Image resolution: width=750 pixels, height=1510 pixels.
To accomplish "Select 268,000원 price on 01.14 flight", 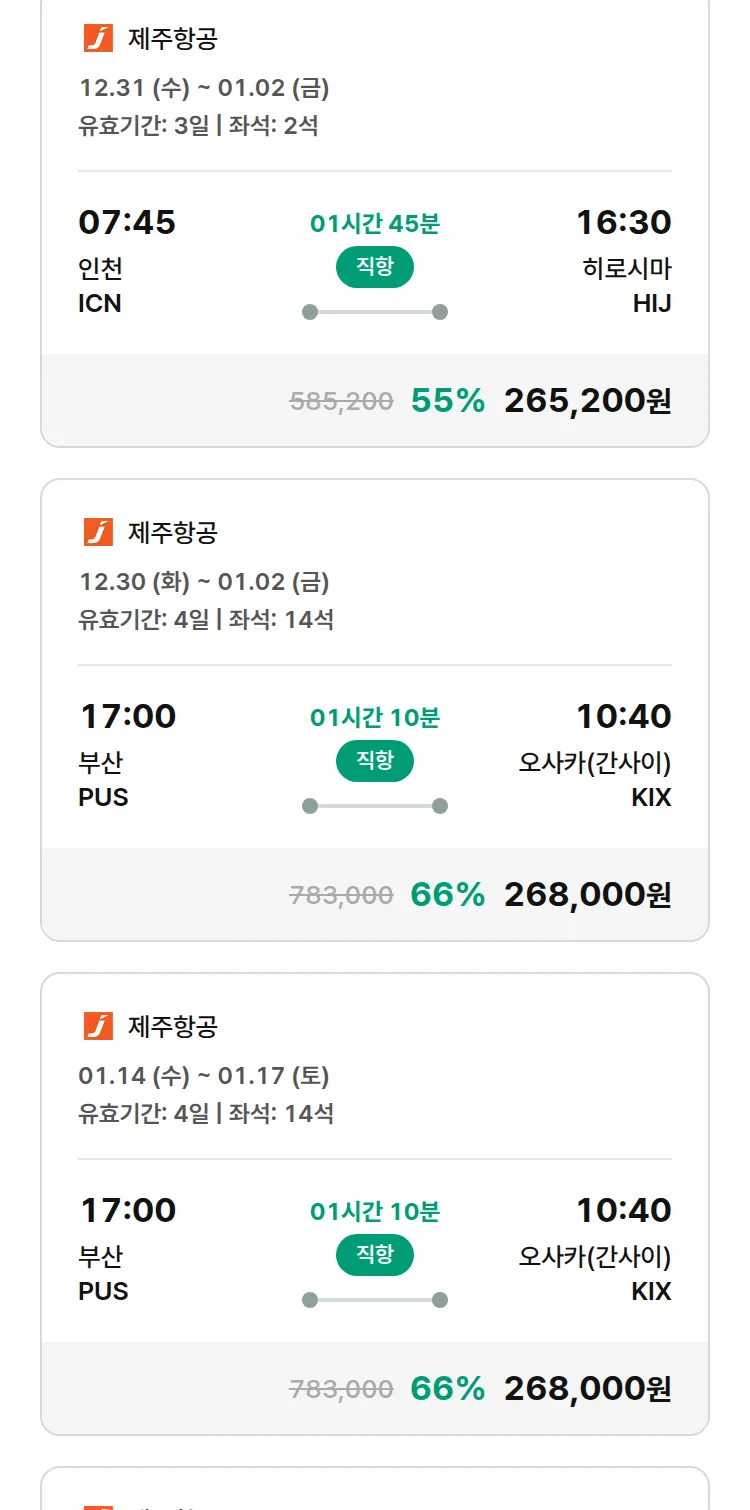I will [587, 1389].
